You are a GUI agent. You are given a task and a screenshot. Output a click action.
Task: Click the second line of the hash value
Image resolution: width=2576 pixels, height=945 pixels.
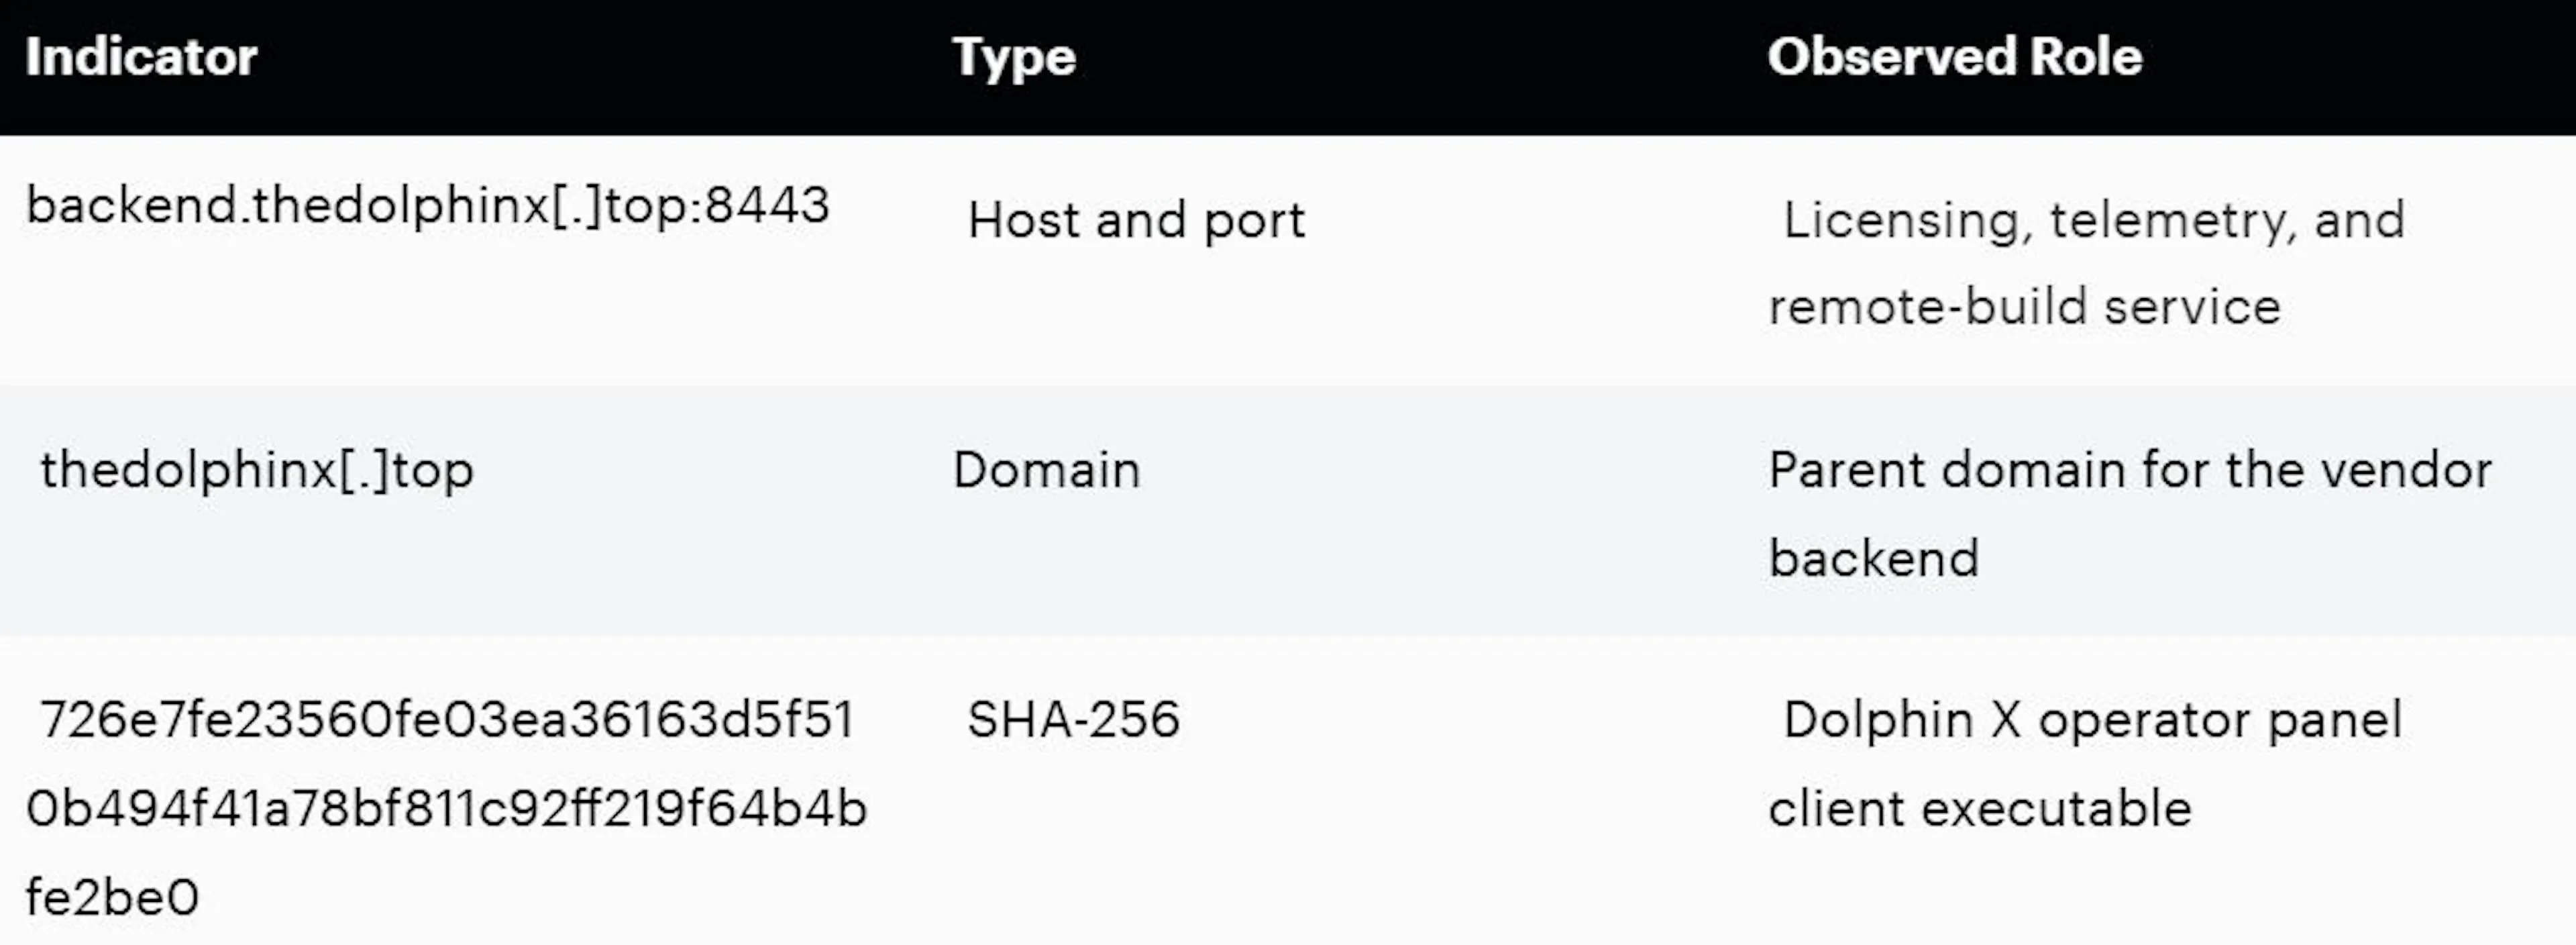[446, 809]
